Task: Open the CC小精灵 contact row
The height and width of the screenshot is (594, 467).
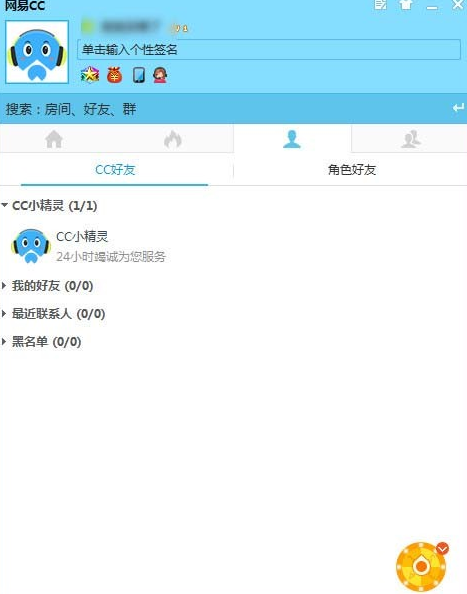Action: (233, 246)
